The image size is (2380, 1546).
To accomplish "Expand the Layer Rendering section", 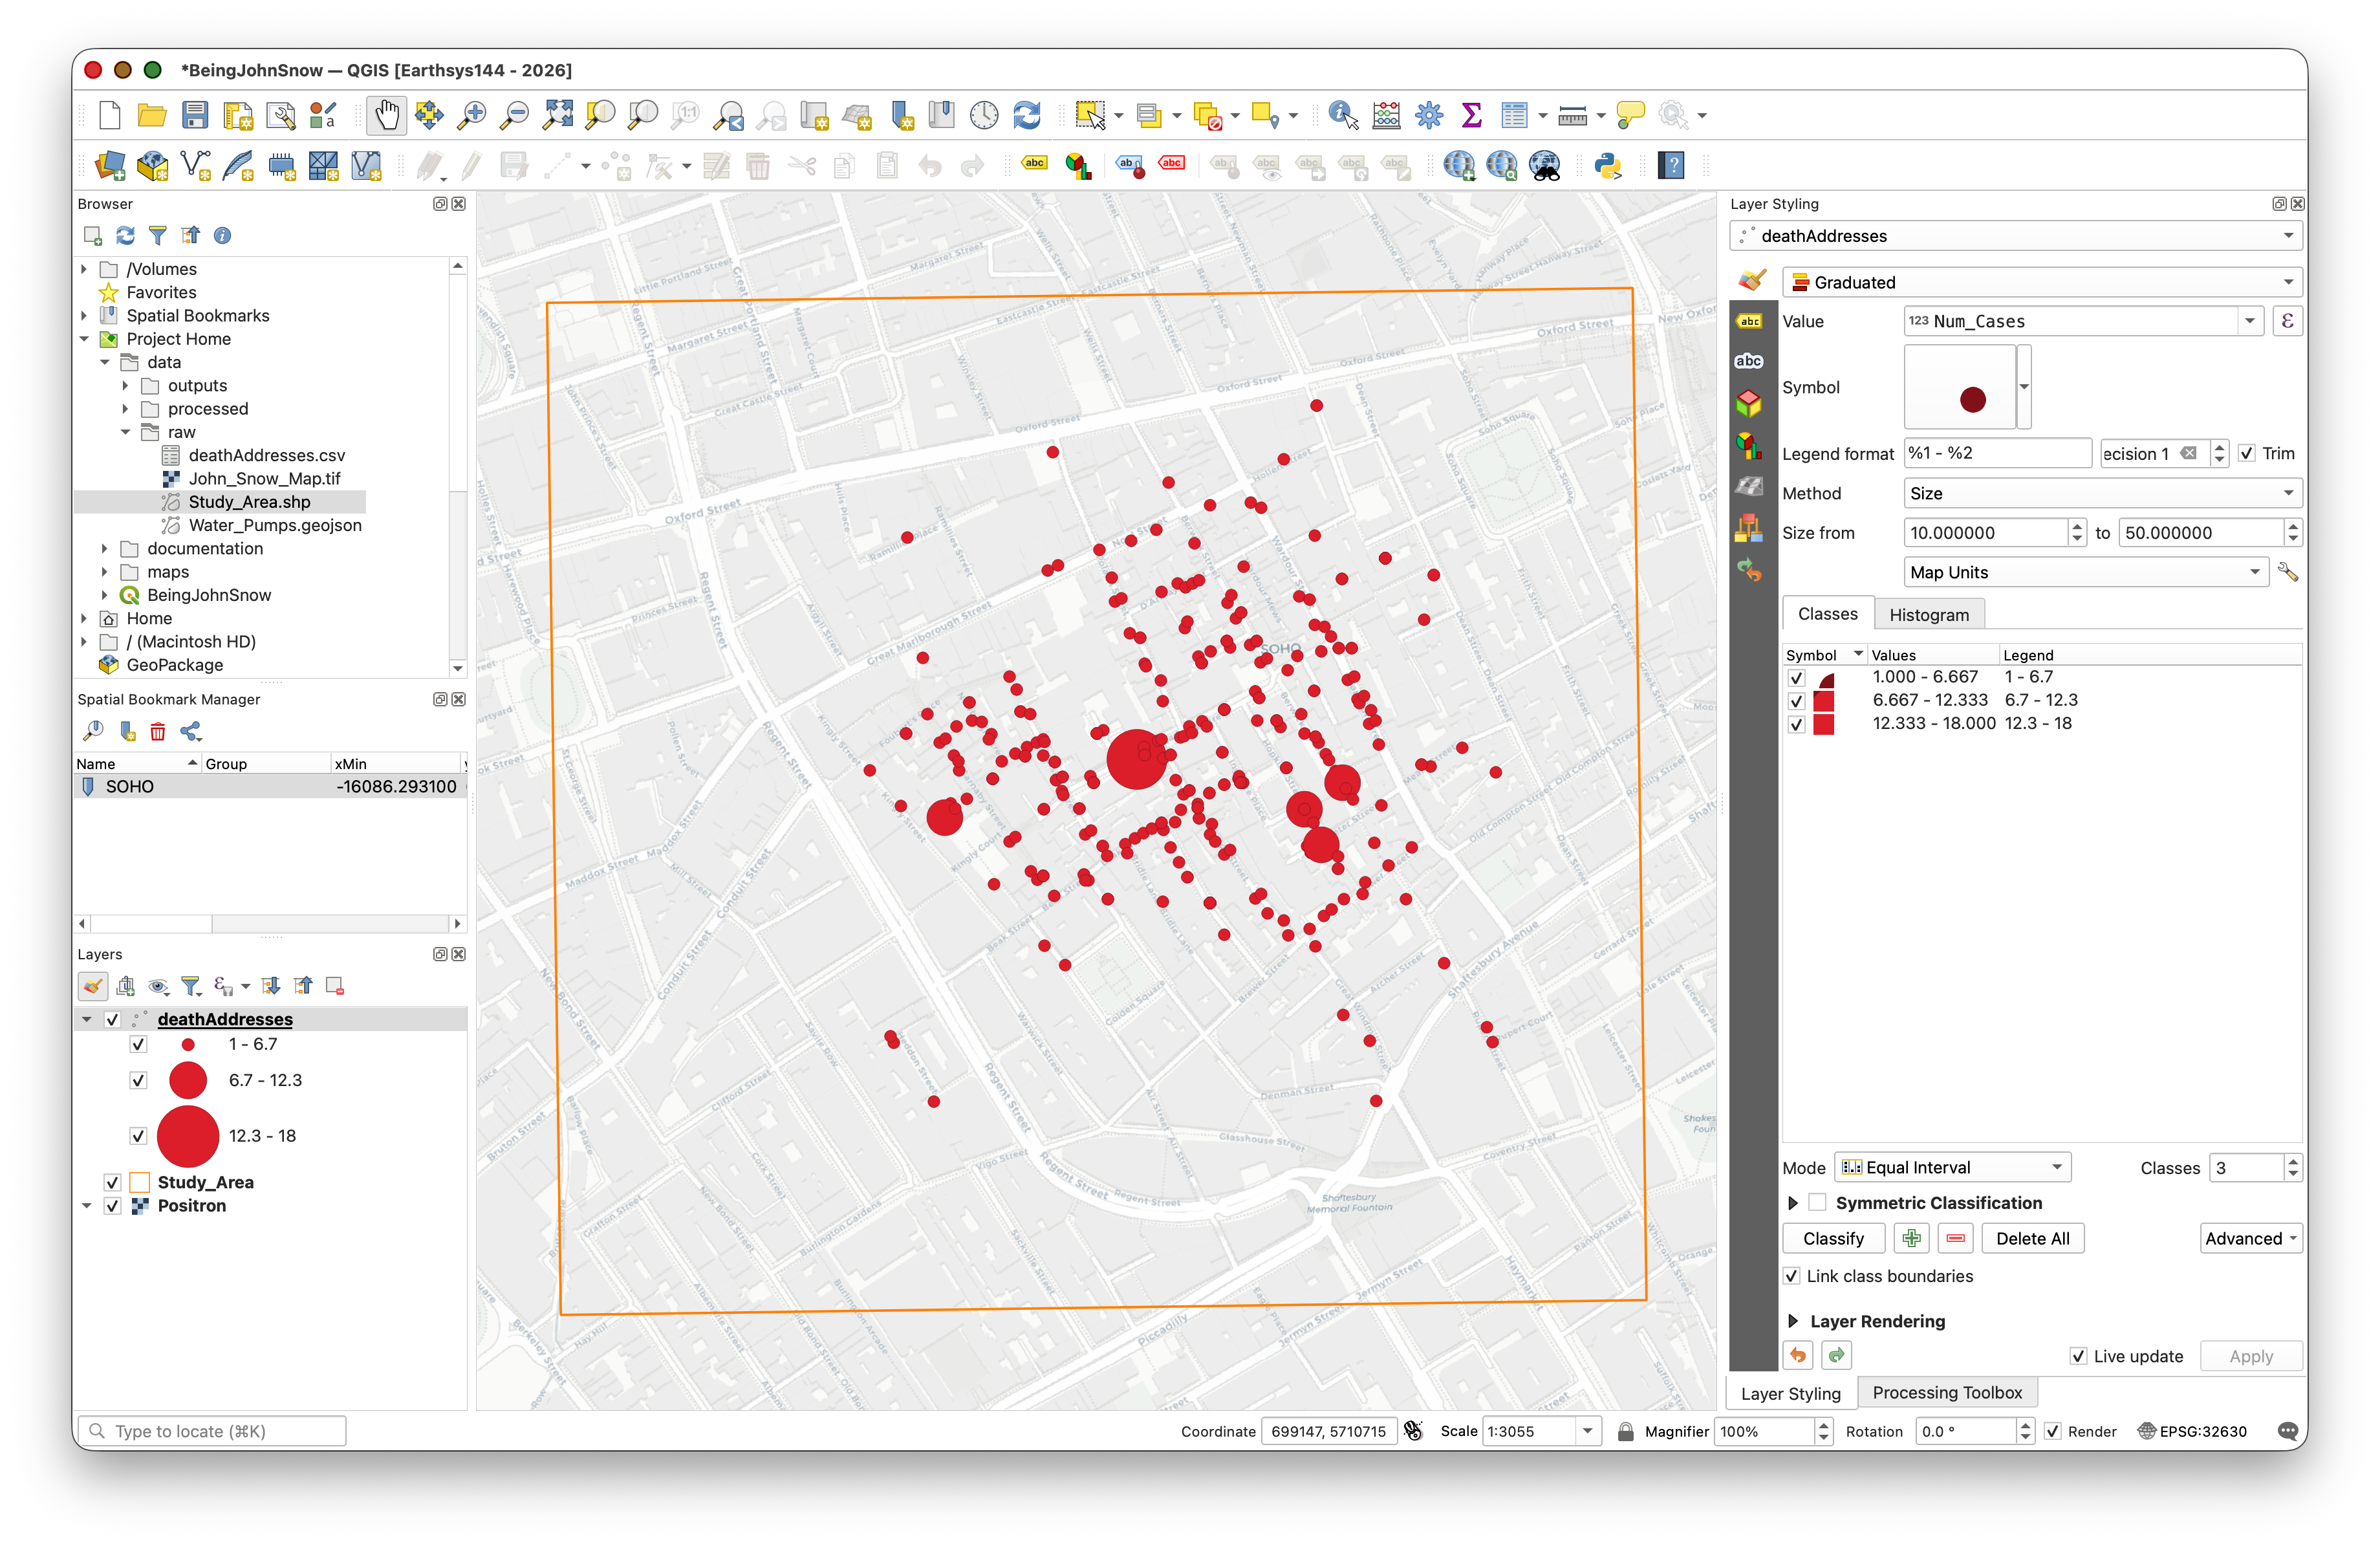I will [1793, 1321].
